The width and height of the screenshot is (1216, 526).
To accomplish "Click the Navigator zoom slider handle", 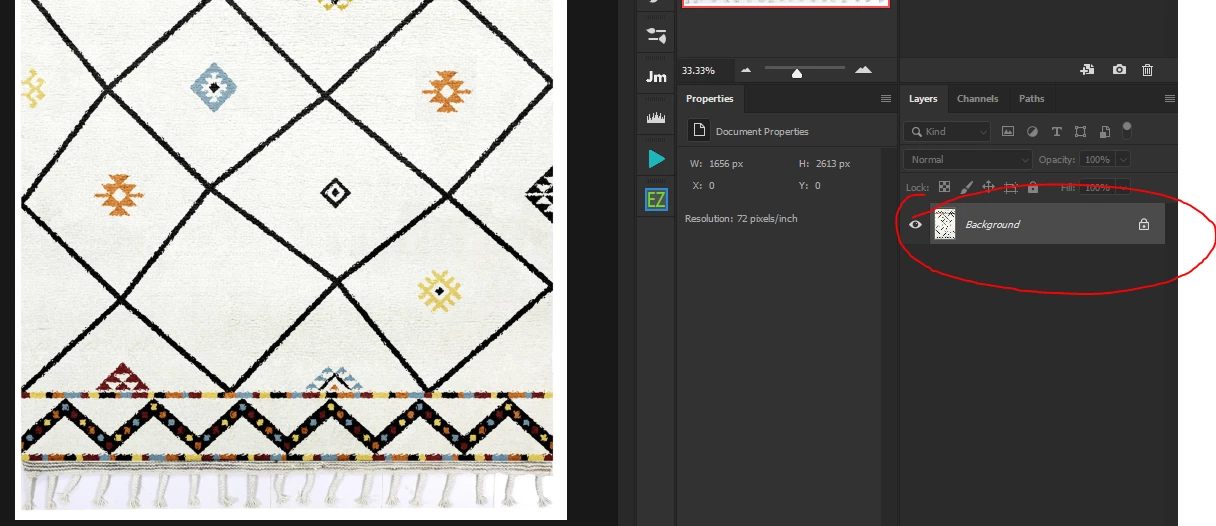I will click(797, 72).
